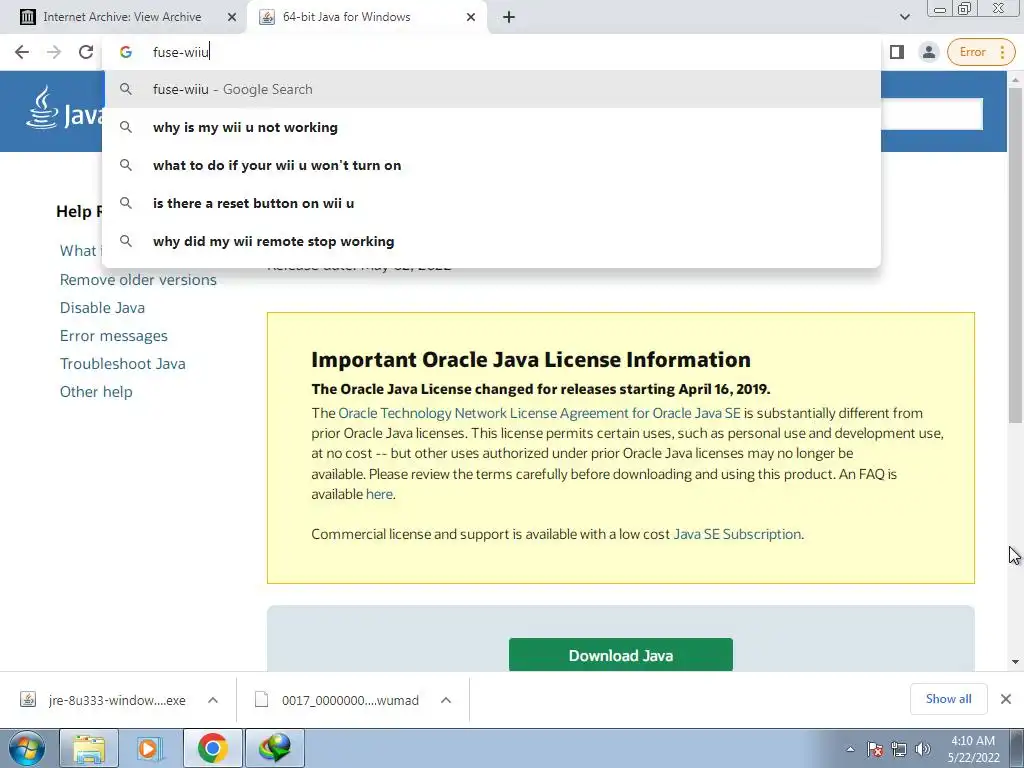Click the page vertical scrollbar thumb
1024x768 pixels.
[x=1015, y=255]
